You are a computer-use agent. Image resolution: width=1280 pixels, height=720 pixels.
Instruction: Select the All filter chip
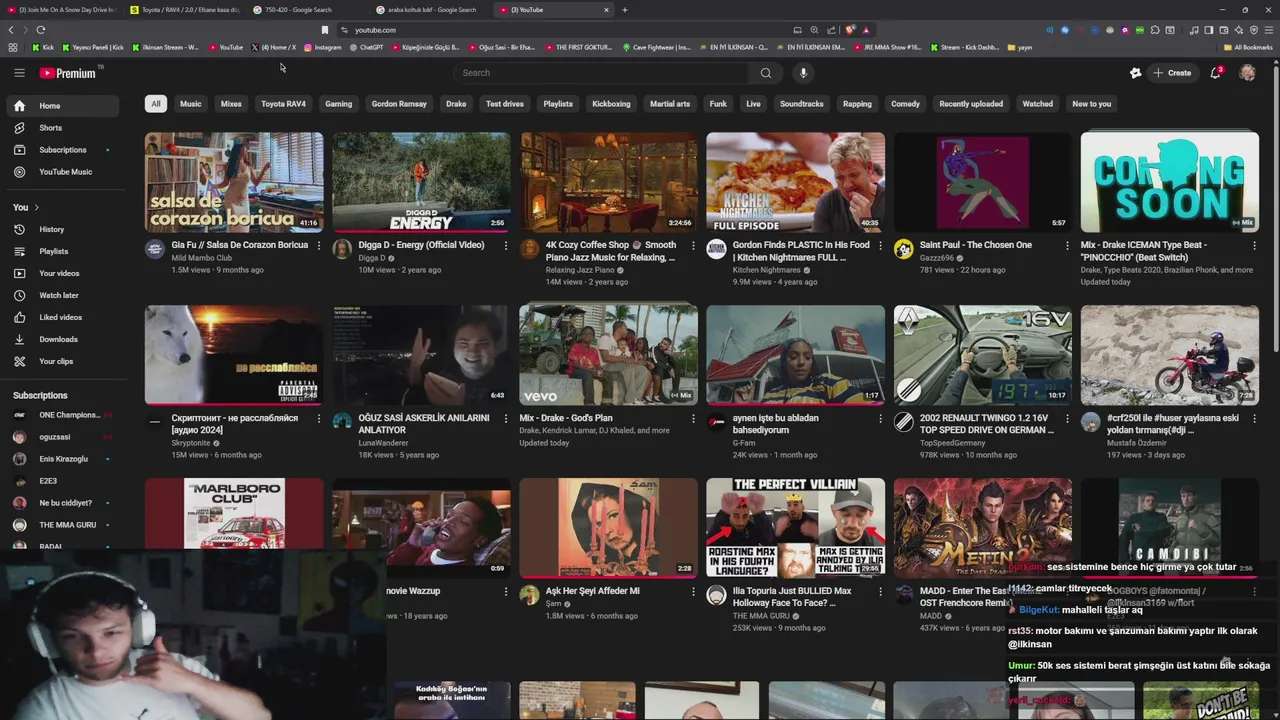(x=155, y=104)
